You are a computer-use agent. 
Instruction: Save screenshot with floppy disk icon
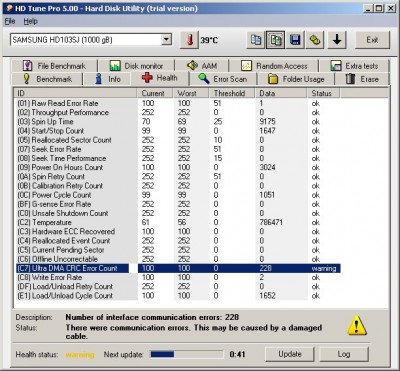point(295,40)
